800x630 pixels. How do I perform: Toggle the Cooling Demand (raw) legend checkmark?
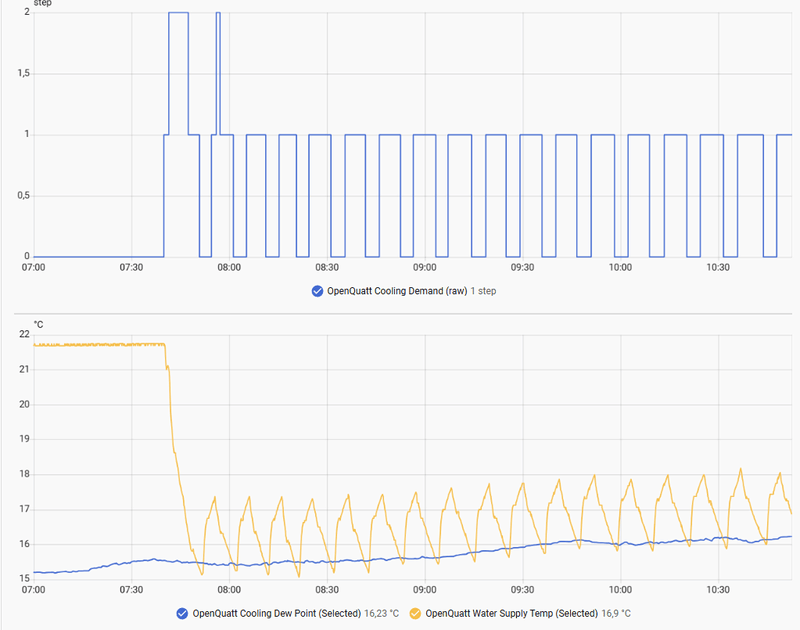click(317, 291)
